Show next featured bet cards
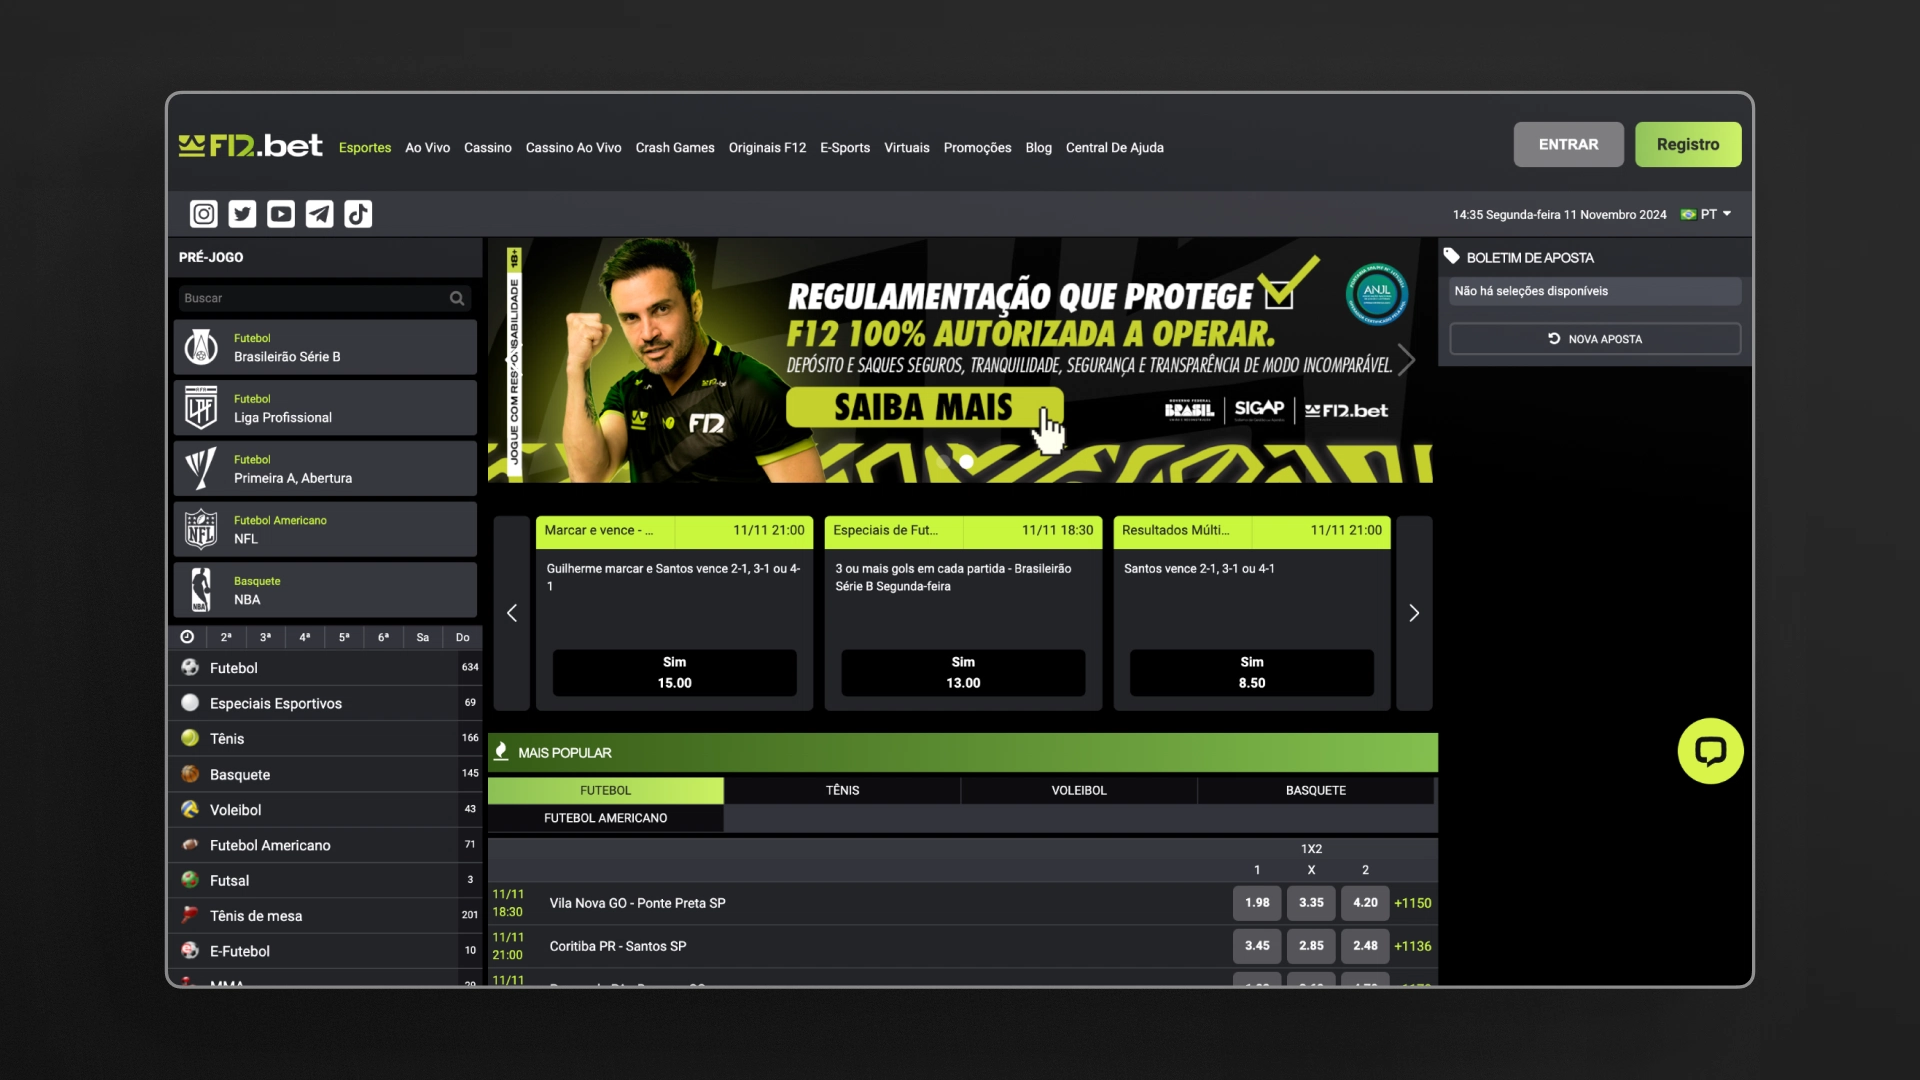Viewport: 1920px width, 1080px height. (x=1414, y=613)
